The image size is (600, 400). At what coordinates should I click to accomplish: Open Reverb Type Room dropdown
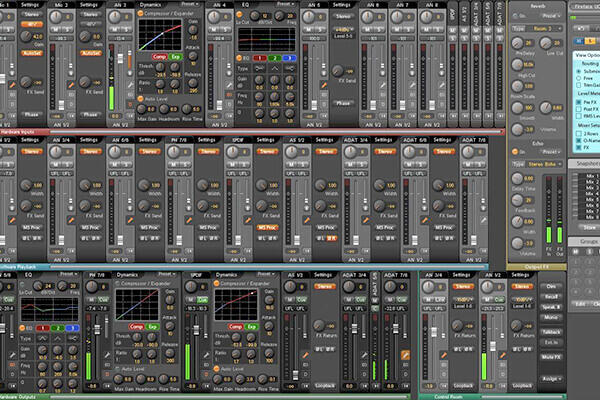coord(542,29)
